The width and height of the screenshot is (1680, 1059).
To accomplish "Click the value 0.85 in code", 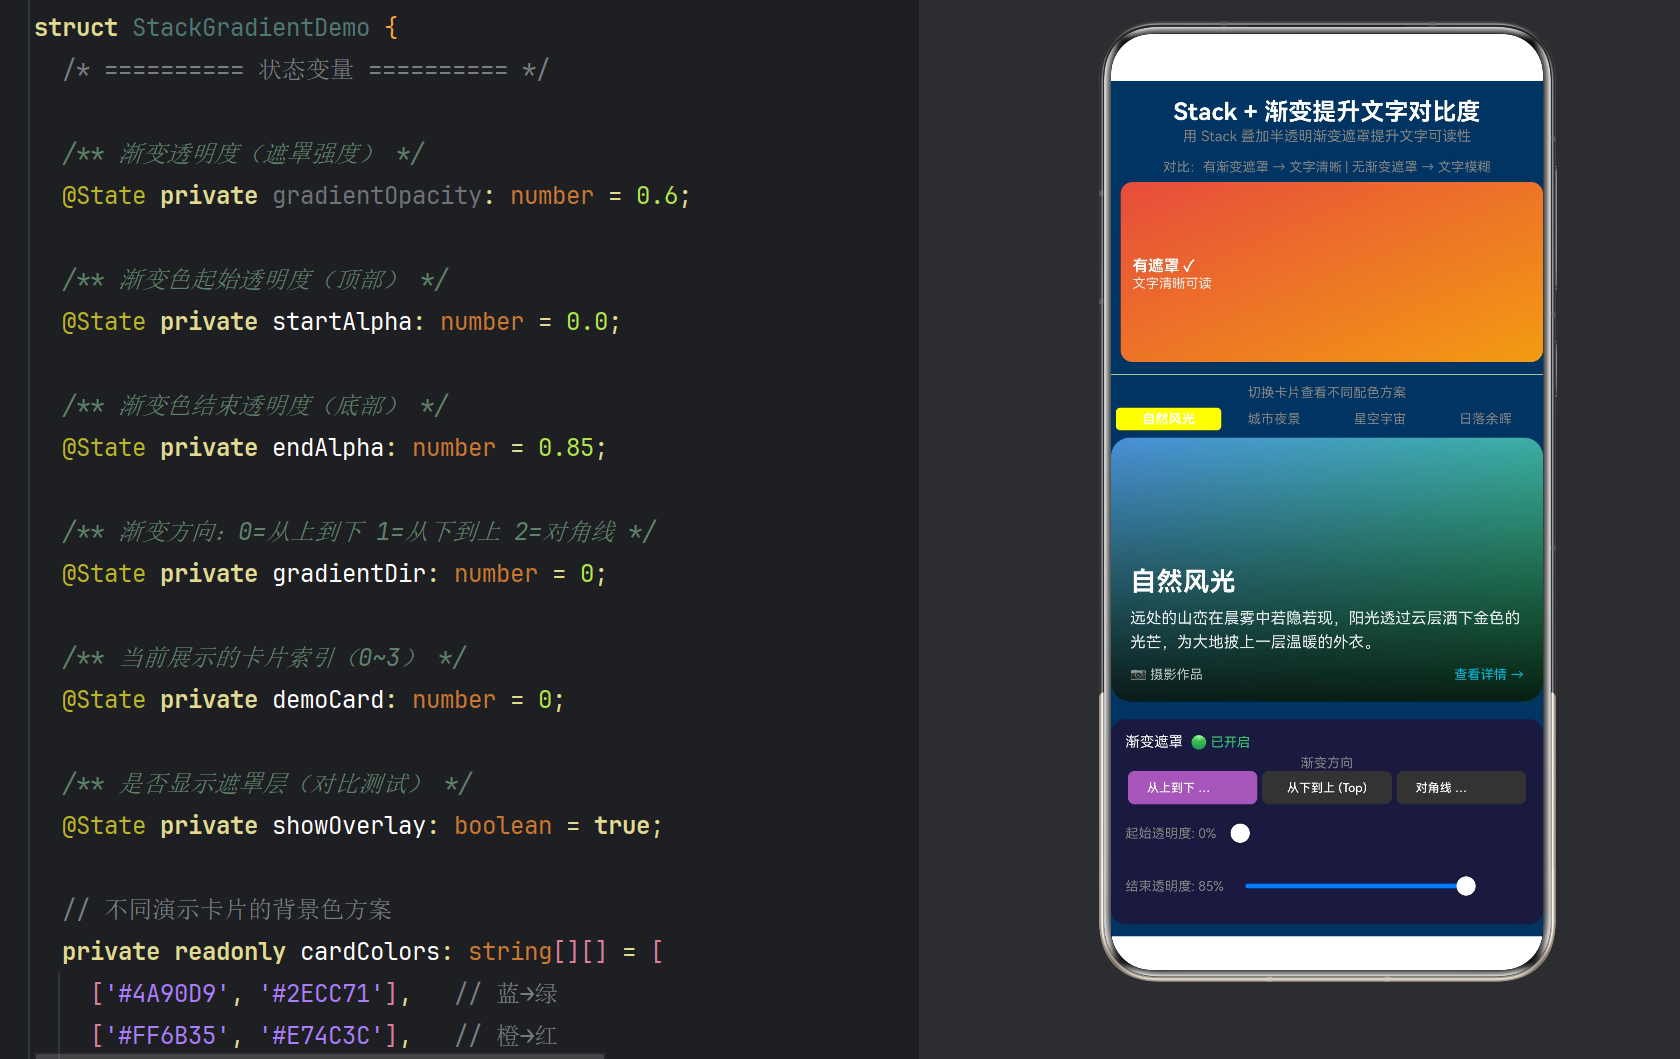I will pos(566,448).
